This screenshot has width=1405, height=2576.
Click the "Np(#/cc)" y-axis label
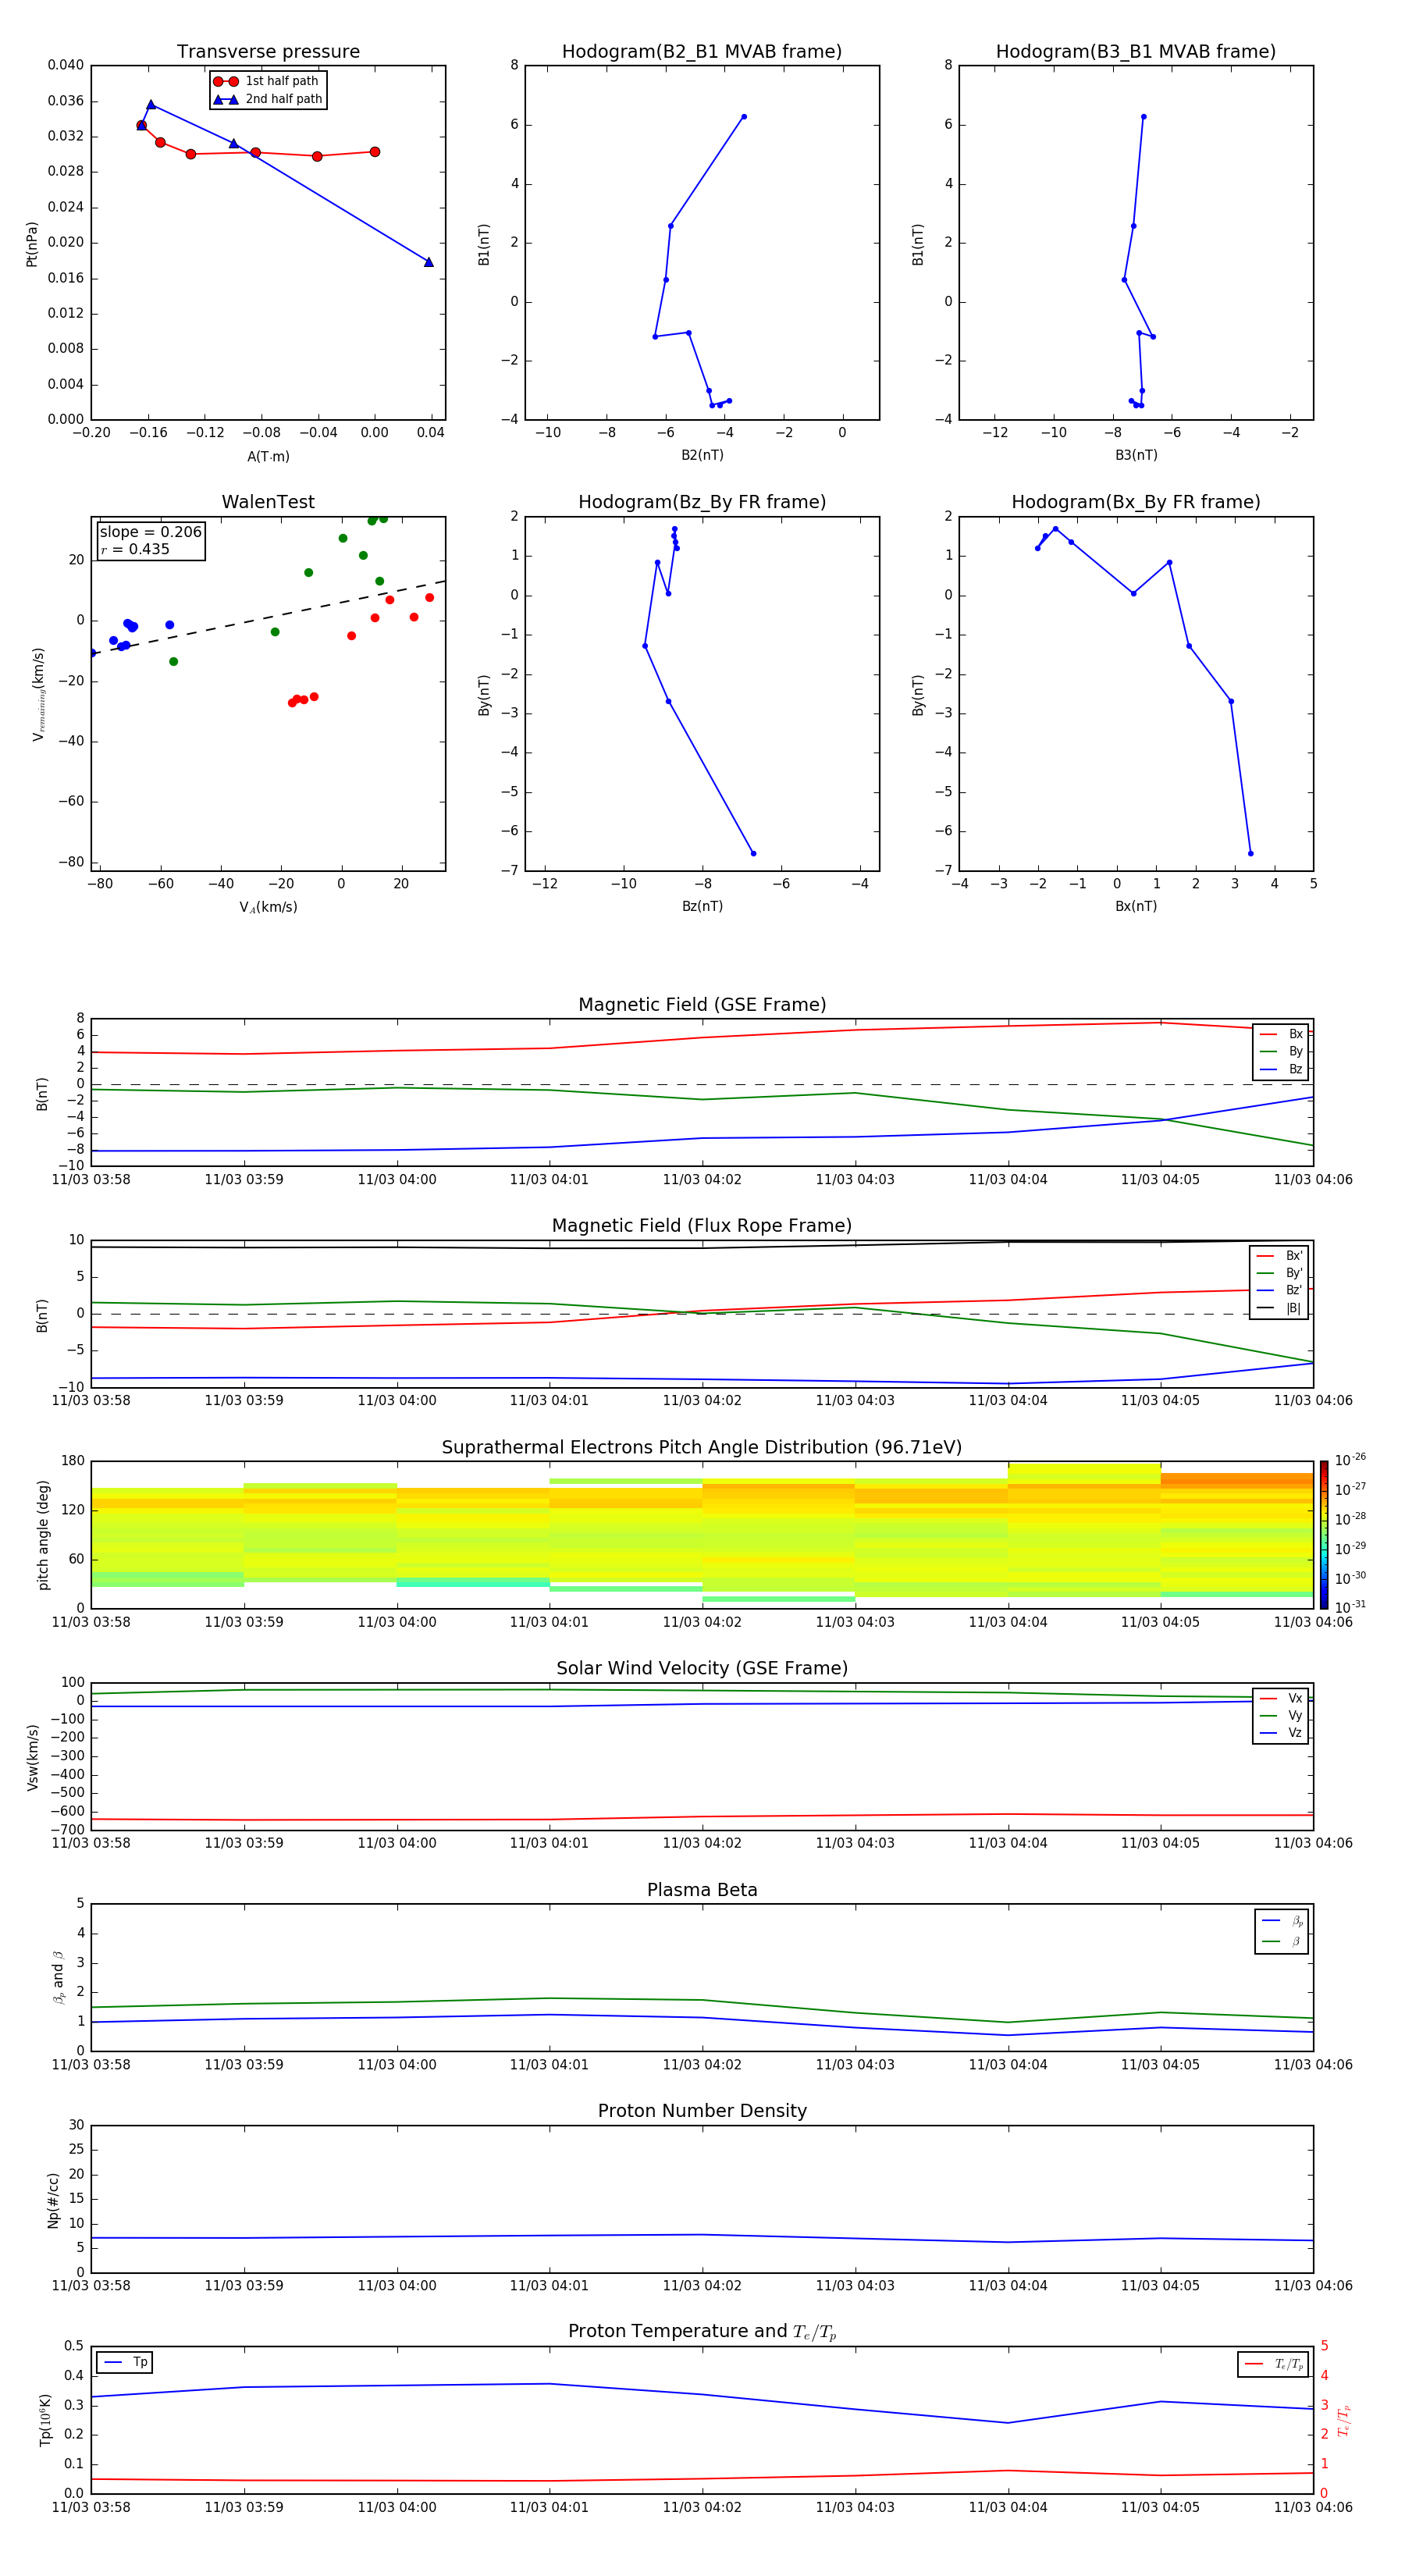(x=53, y=2200)
